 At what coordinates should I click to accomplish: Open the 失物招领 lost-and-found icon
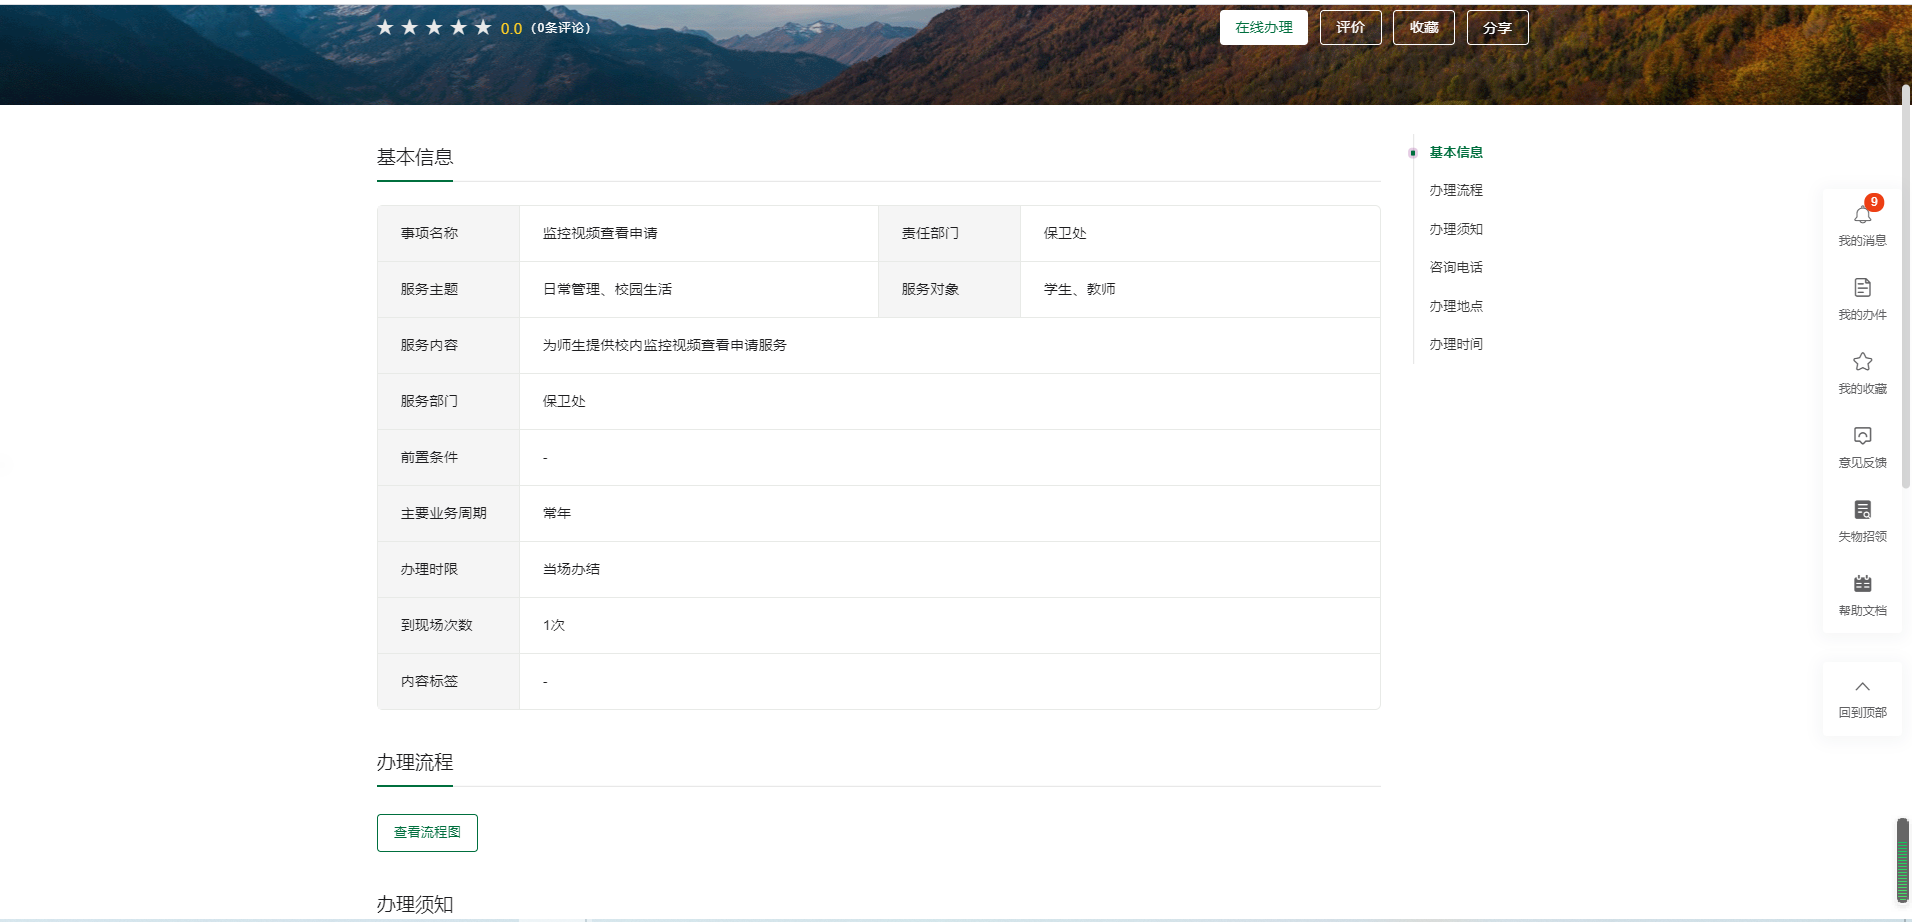coord(1862,510)
